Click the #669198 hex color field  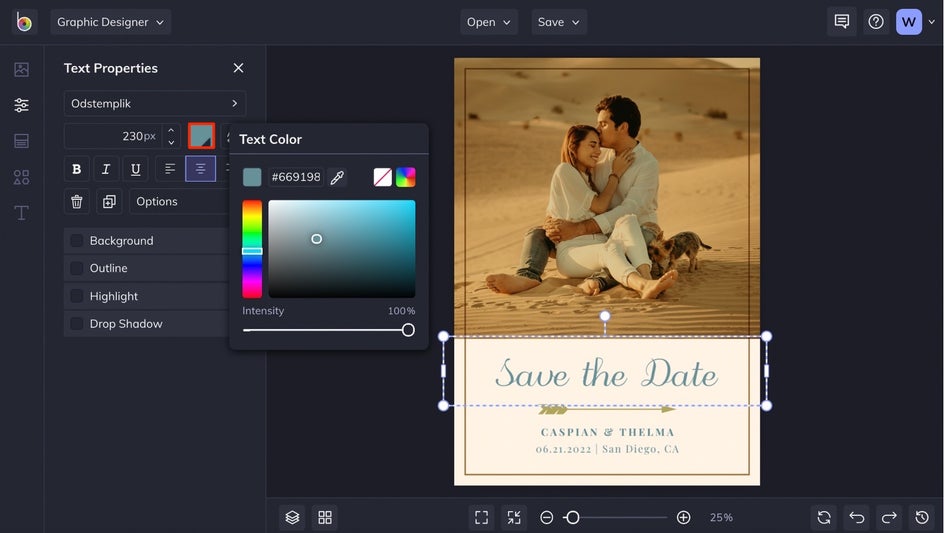tap(296, 177)
